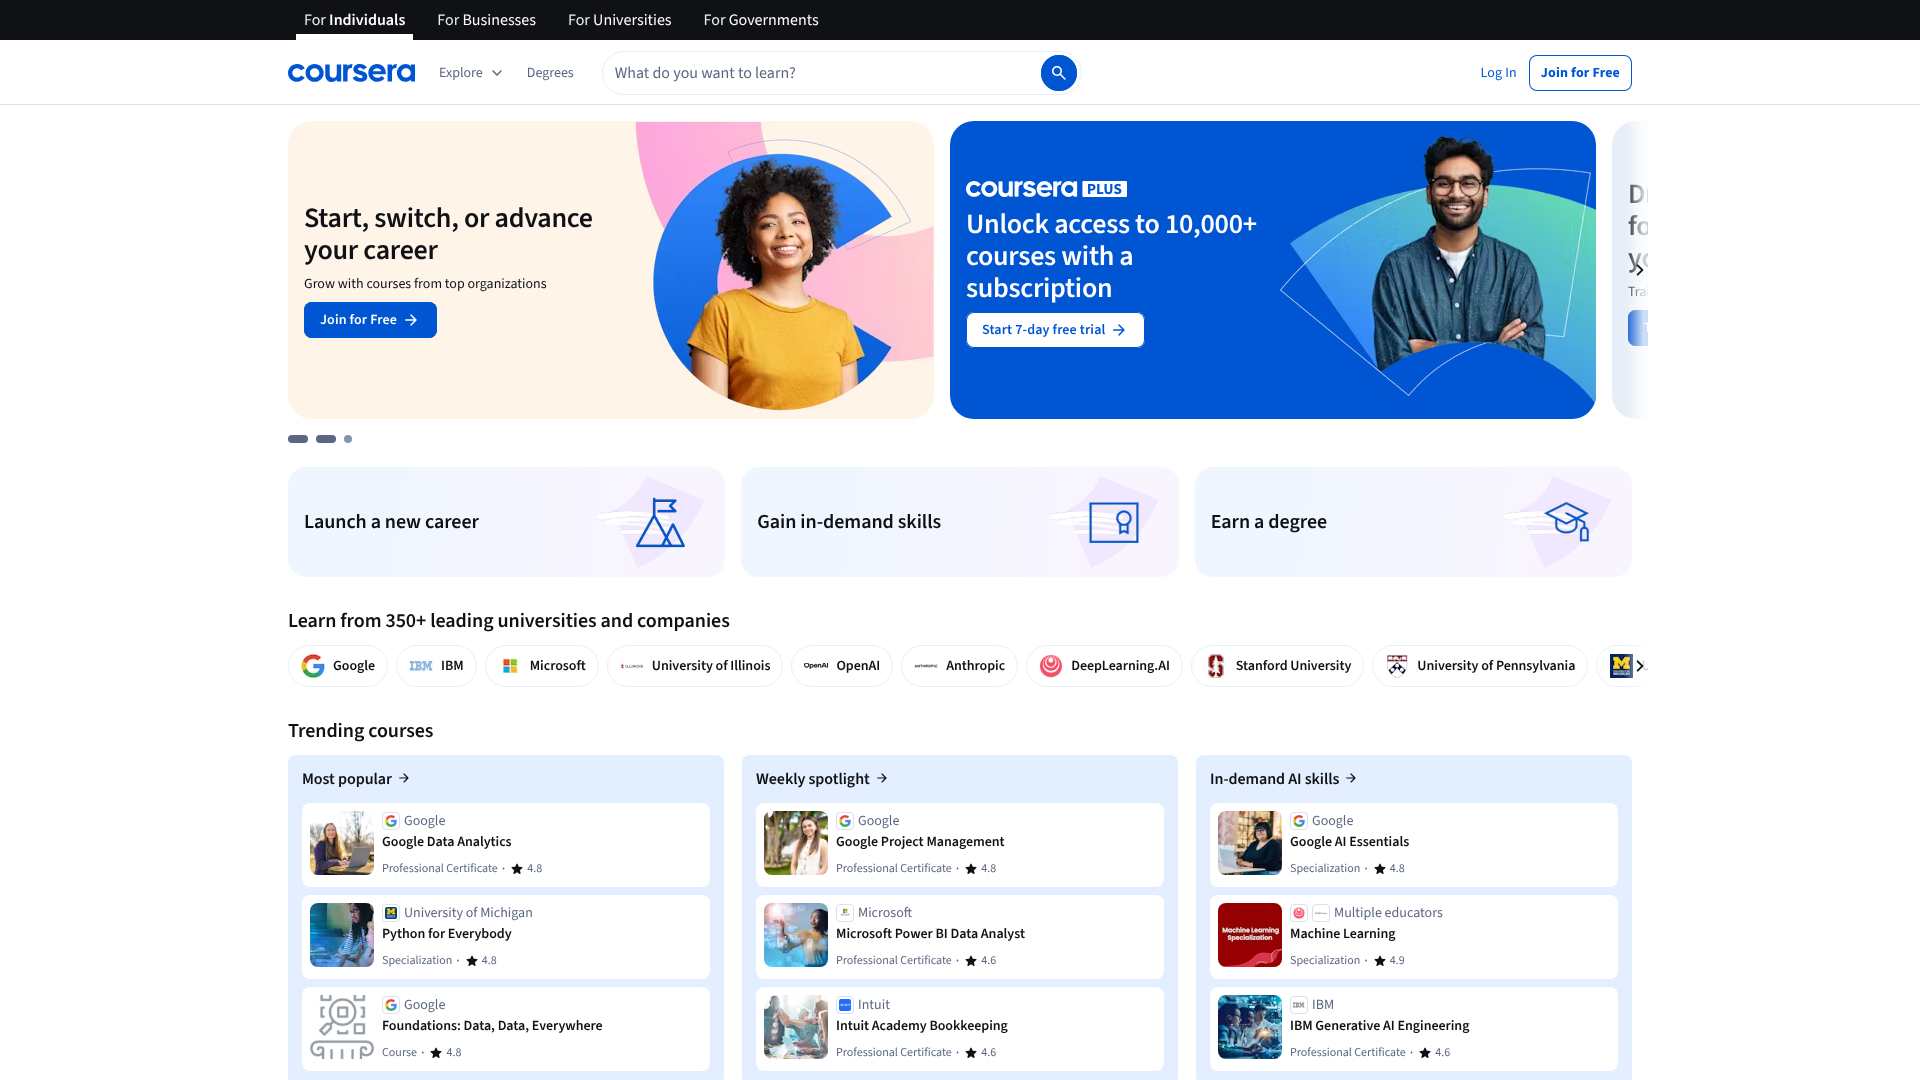Select the Google partner icon
The image size is (1920, 1080).
(313, 665)
